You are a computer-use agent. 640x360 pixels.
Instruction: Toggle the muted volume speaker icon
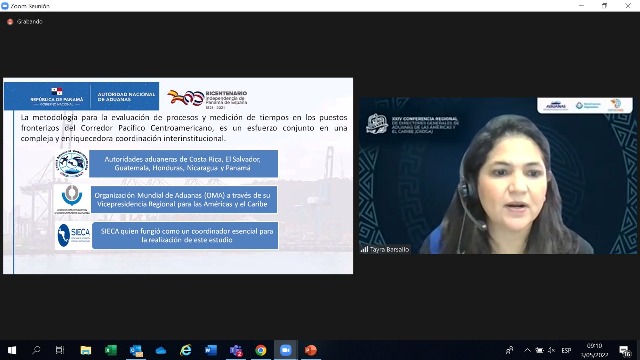(x=551, y=350)
